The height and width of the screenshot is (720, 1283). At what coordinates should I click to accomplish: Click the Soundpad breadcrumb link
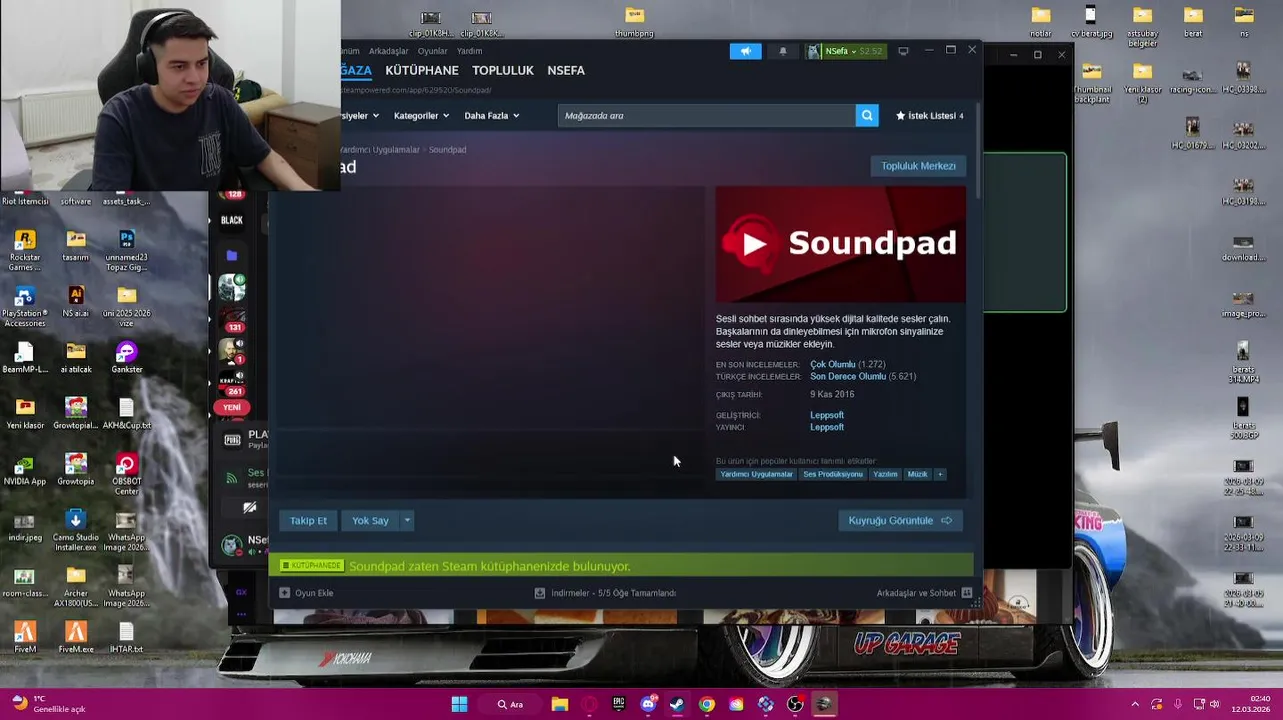447,149
